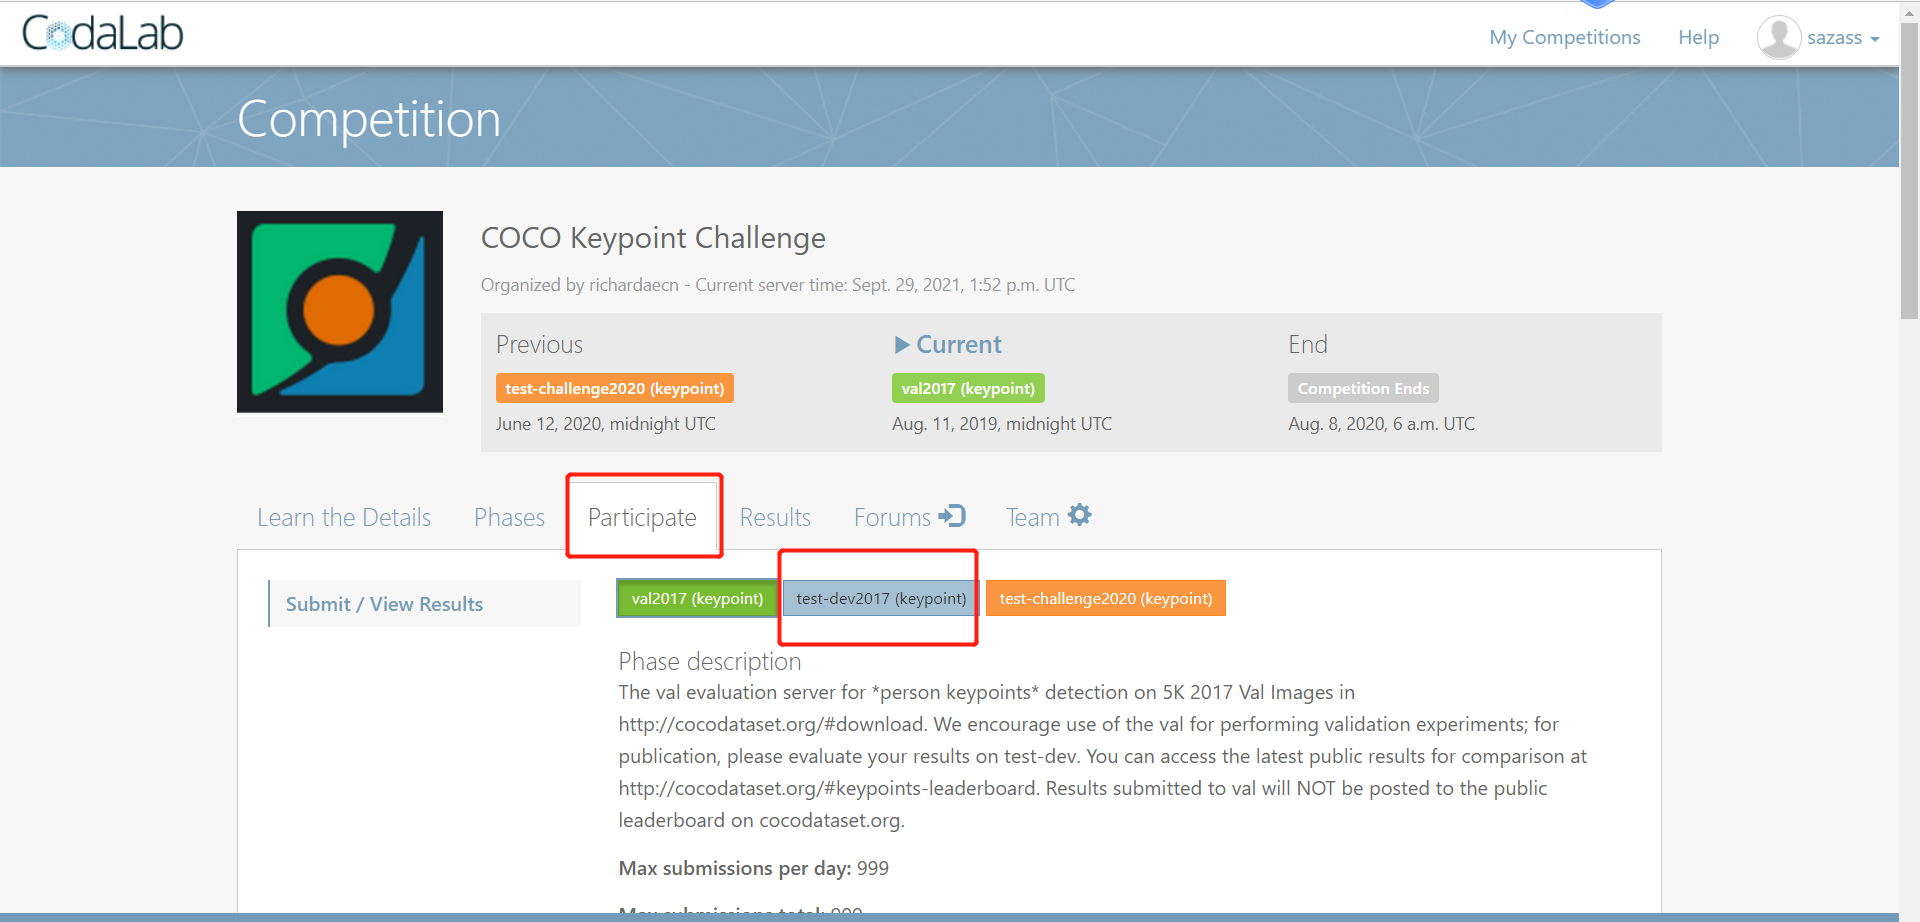This screenshot has height=922, width=1920.
Task: Click the Competition Ends status badge
Action: click(1363, 388)
